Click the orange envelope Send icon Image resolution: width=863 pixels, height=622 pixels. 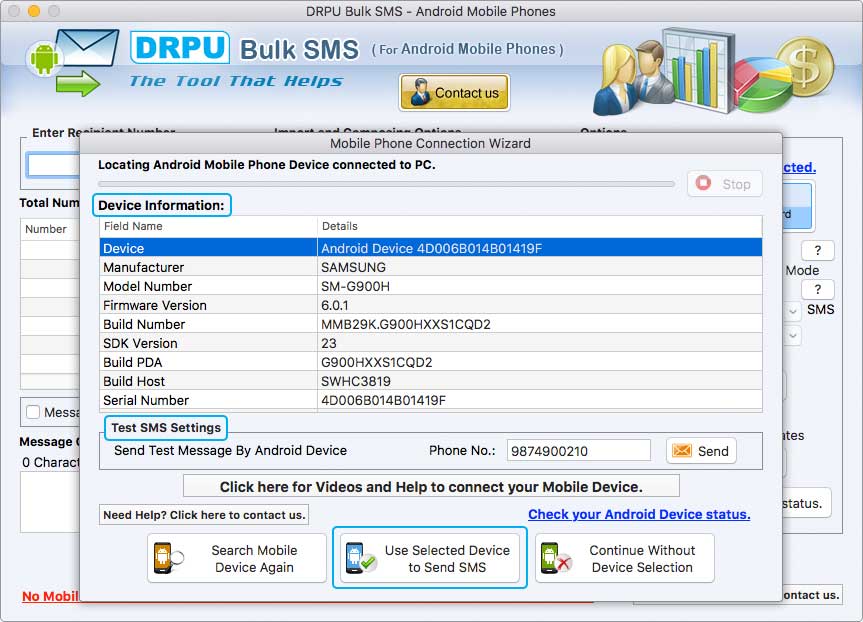(682, 450)
